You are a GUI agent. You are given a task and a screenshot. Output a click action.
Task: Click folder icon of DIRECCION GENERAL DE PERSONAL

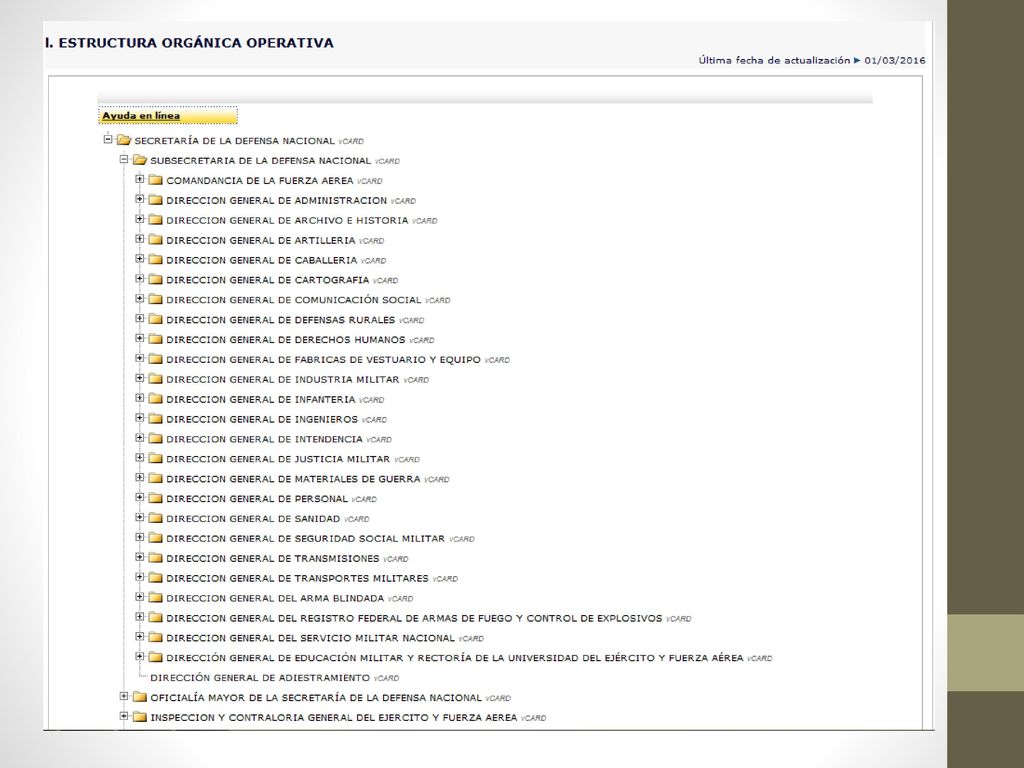[x=155, y=498]
